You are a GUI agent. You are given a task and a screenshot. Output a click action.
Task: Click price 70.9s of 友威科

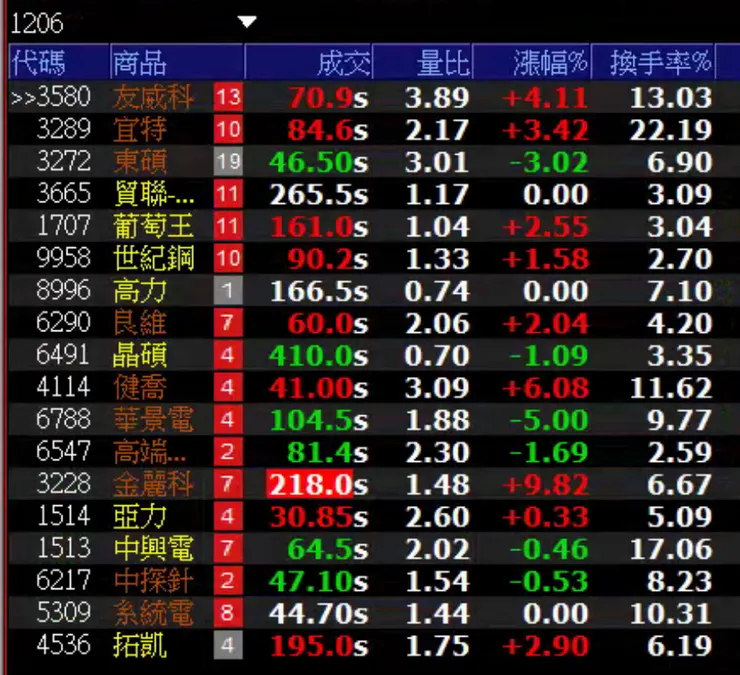[328, 98]
